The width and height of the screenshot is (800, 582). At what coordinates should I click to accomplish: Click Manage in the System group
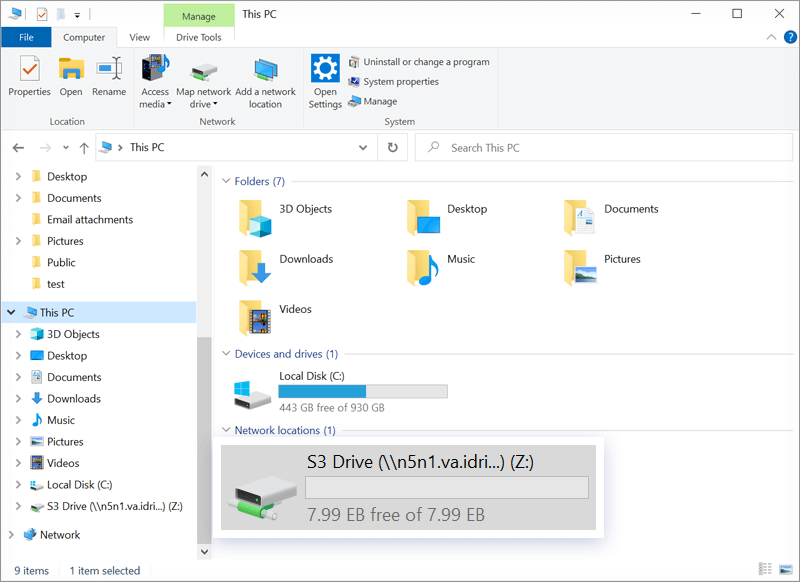(x=373, y=102)
